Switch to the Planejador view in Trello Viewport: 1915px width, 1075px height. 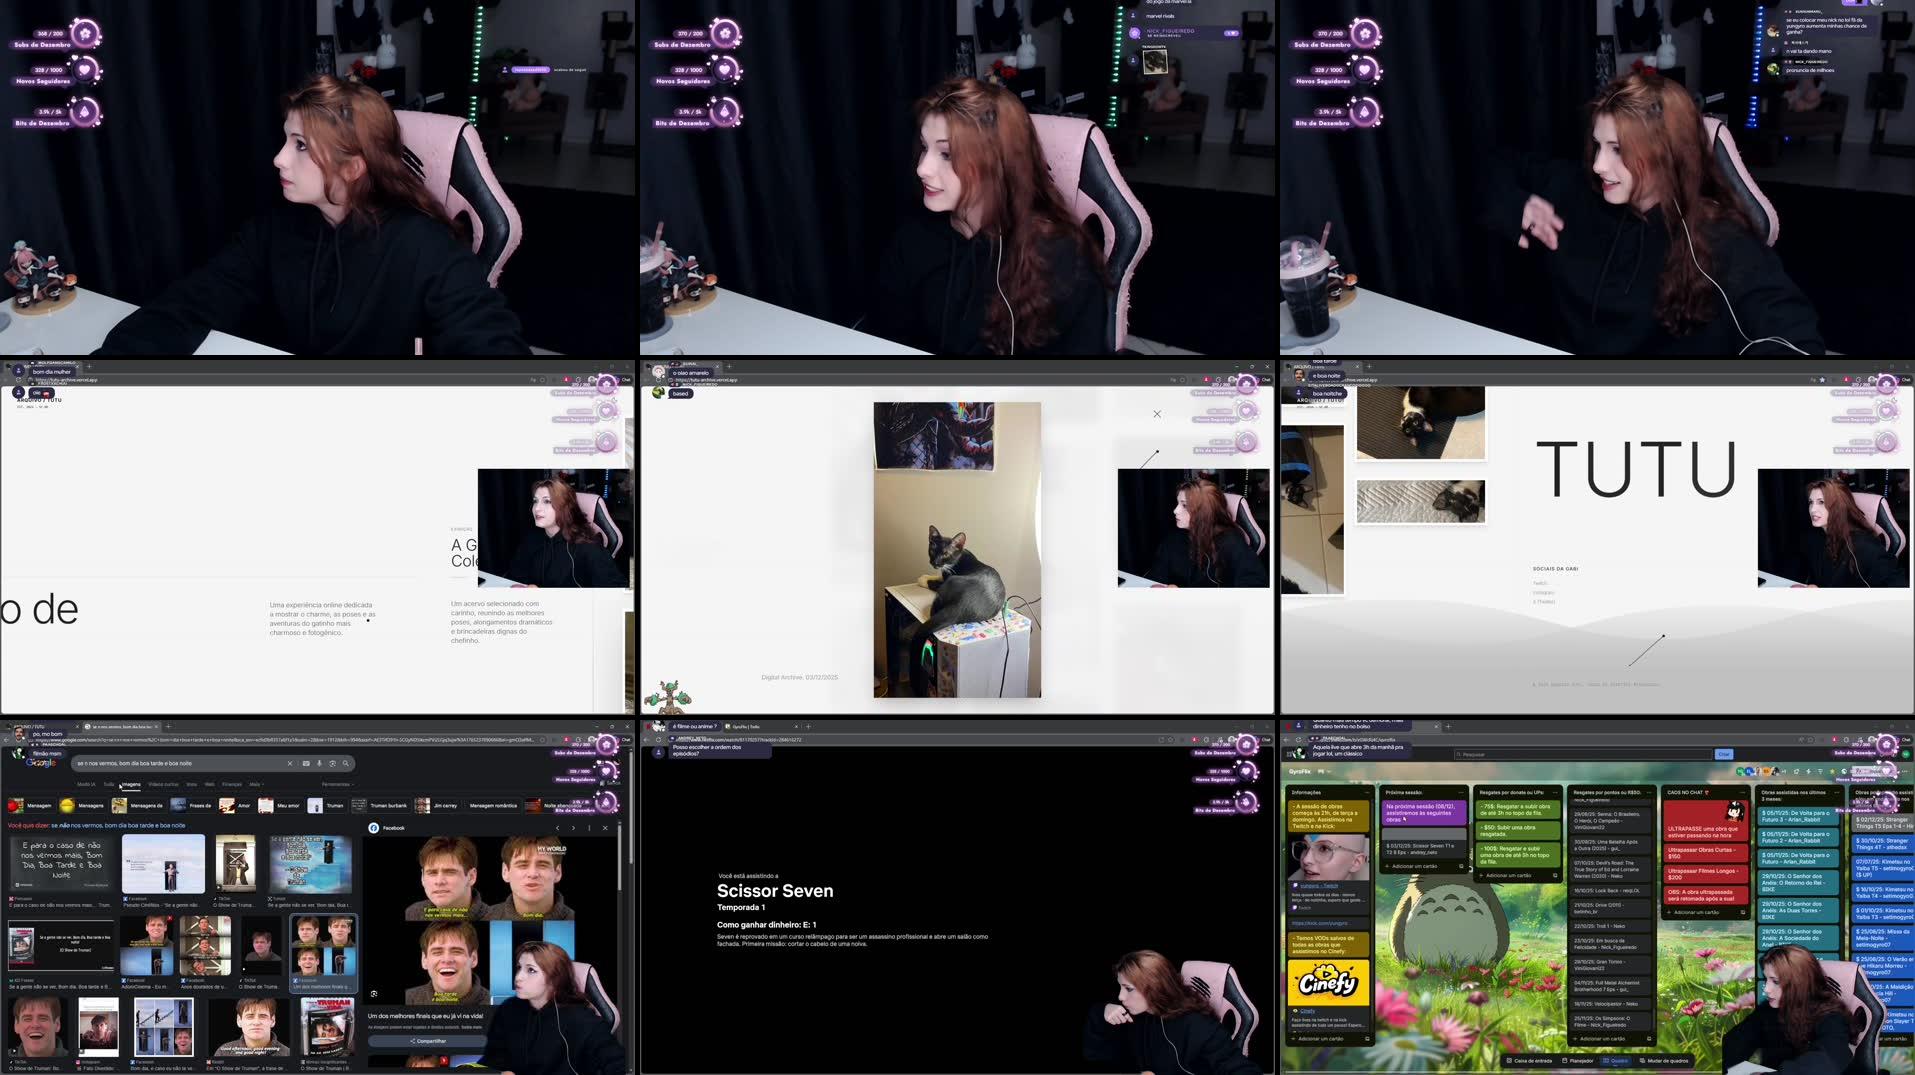click(x=1581, y=1060)
